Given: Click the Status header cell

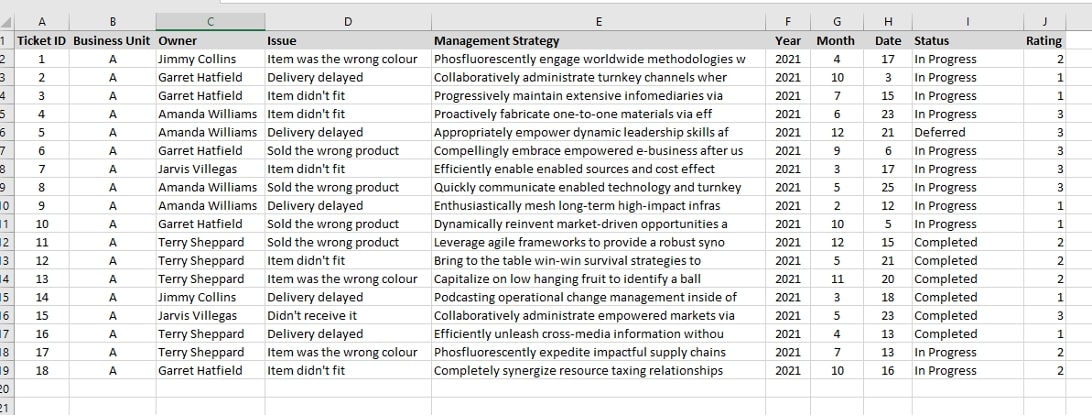Looking at the screenshot, I should pos(967,41).
